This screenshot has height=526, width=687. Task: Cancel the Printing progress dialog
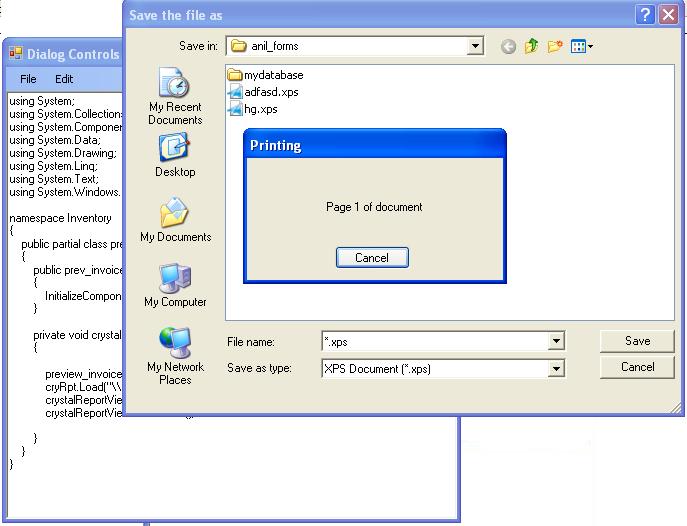click(372, 258)
